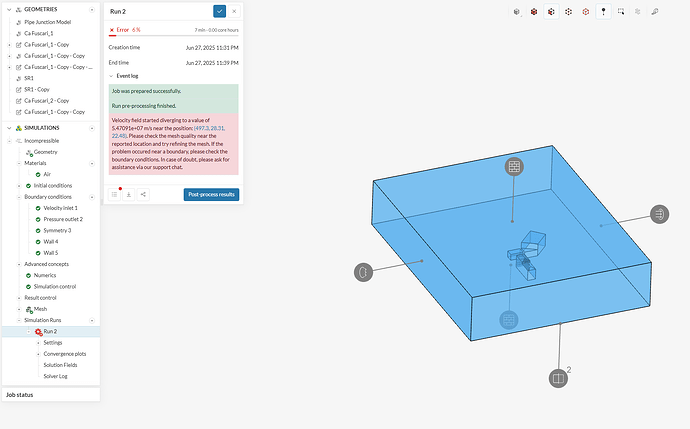The image size is (690, 429).
Task: Click the velocity inlet marker on the right of the model
Action: tap(659, 214)
